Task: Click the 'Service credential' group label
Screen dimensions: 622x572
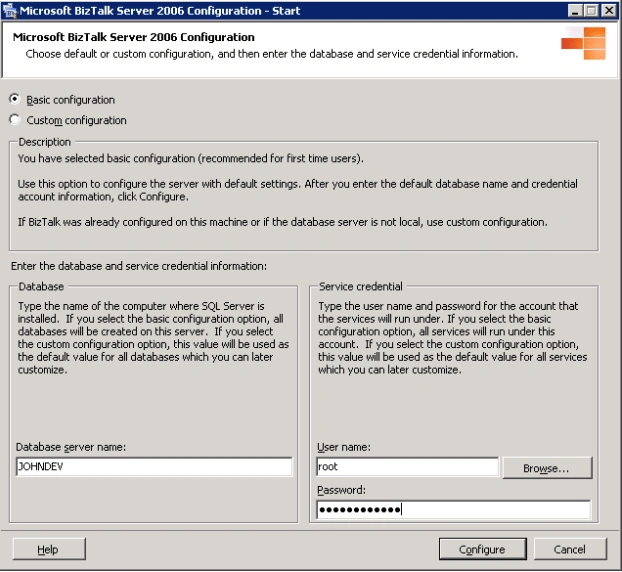Action: pyautogui.click(x=361, y=286)
